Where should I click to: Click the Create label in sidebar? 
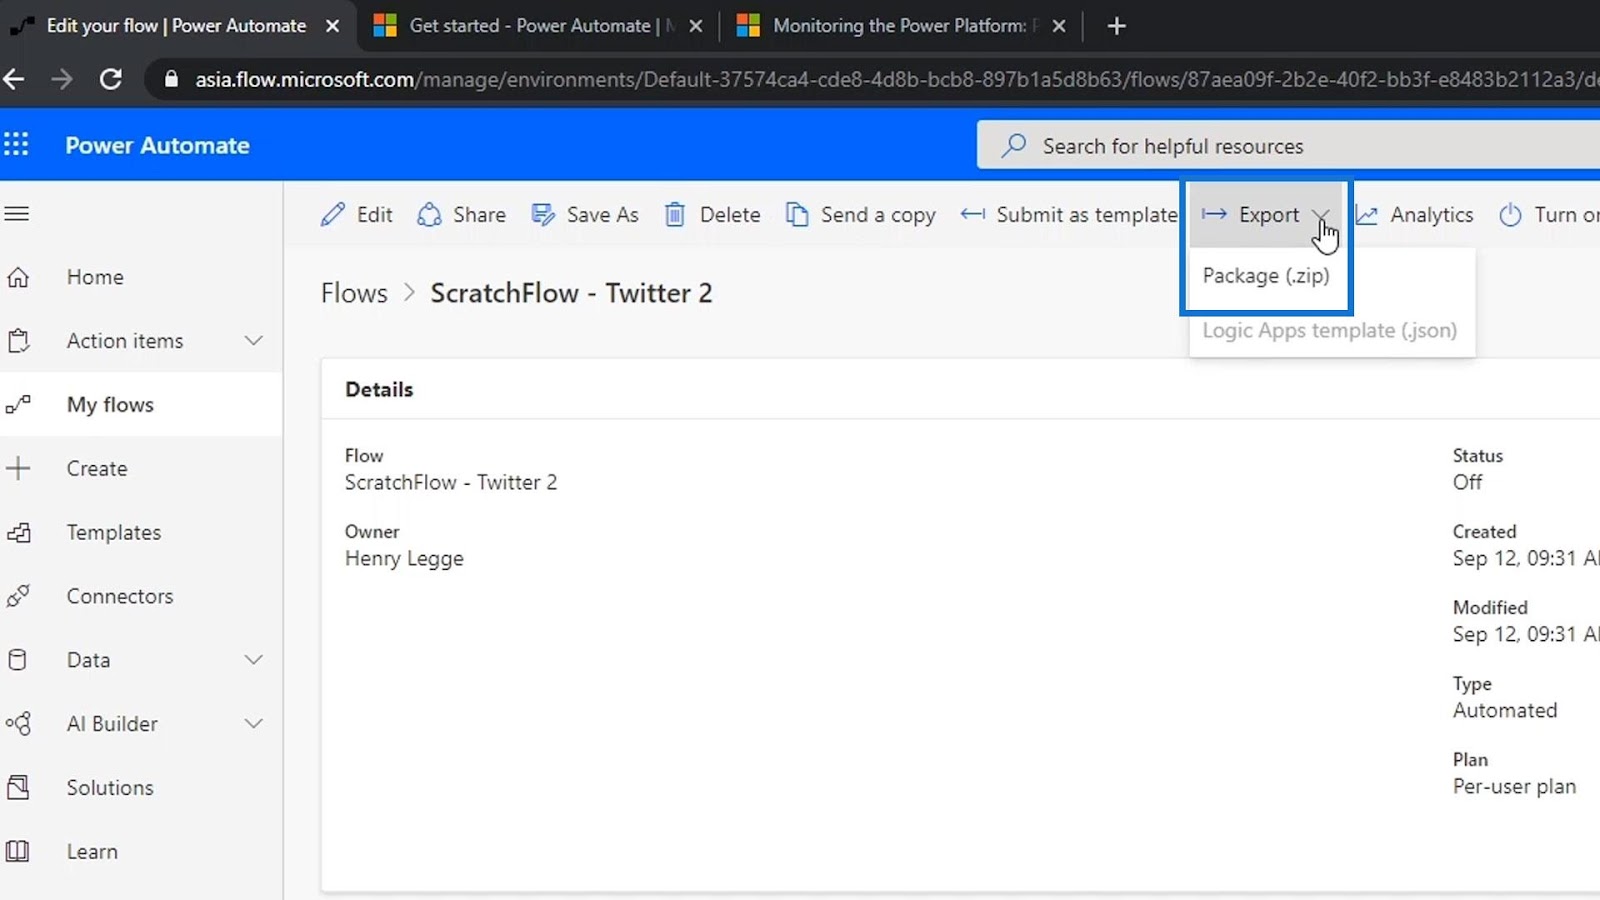[97, 469]
